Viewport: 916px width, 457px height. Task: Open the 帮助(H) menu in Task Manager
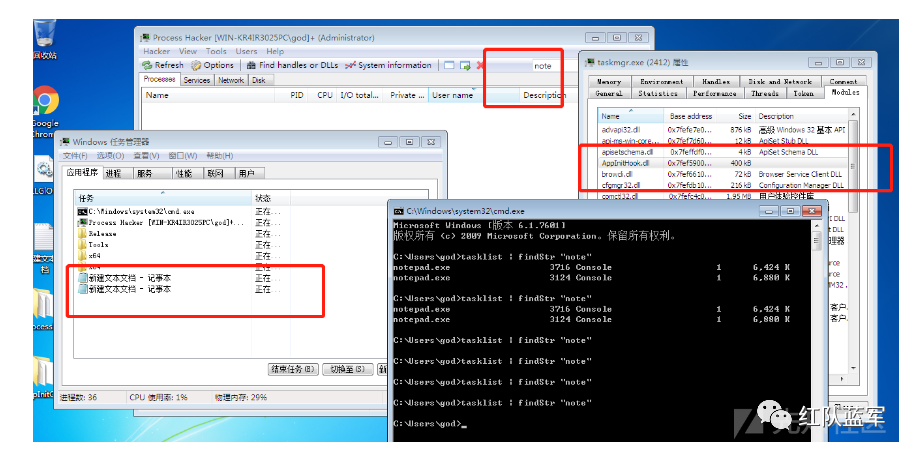click(x=220, y=156)
